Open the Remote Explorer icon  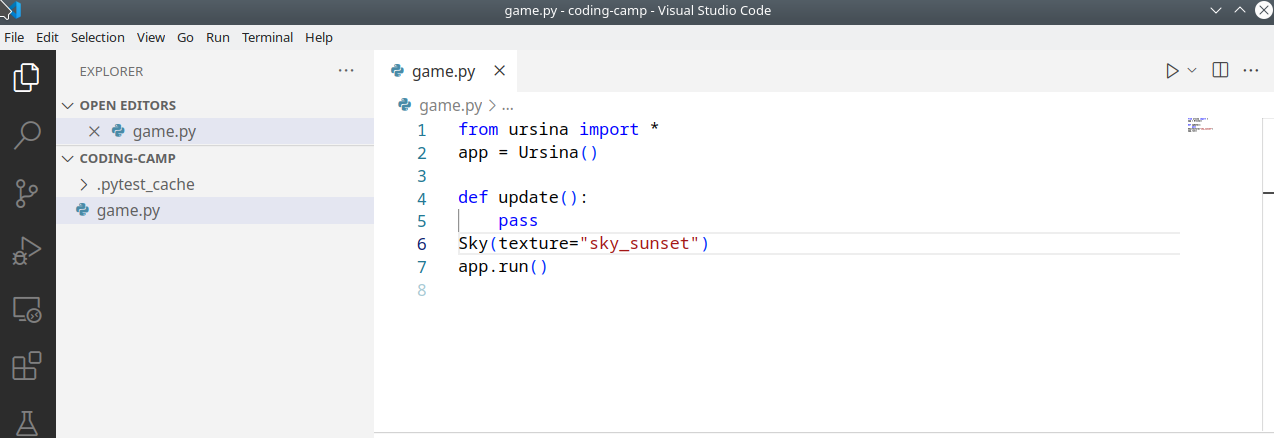click(x=27, y=310)
